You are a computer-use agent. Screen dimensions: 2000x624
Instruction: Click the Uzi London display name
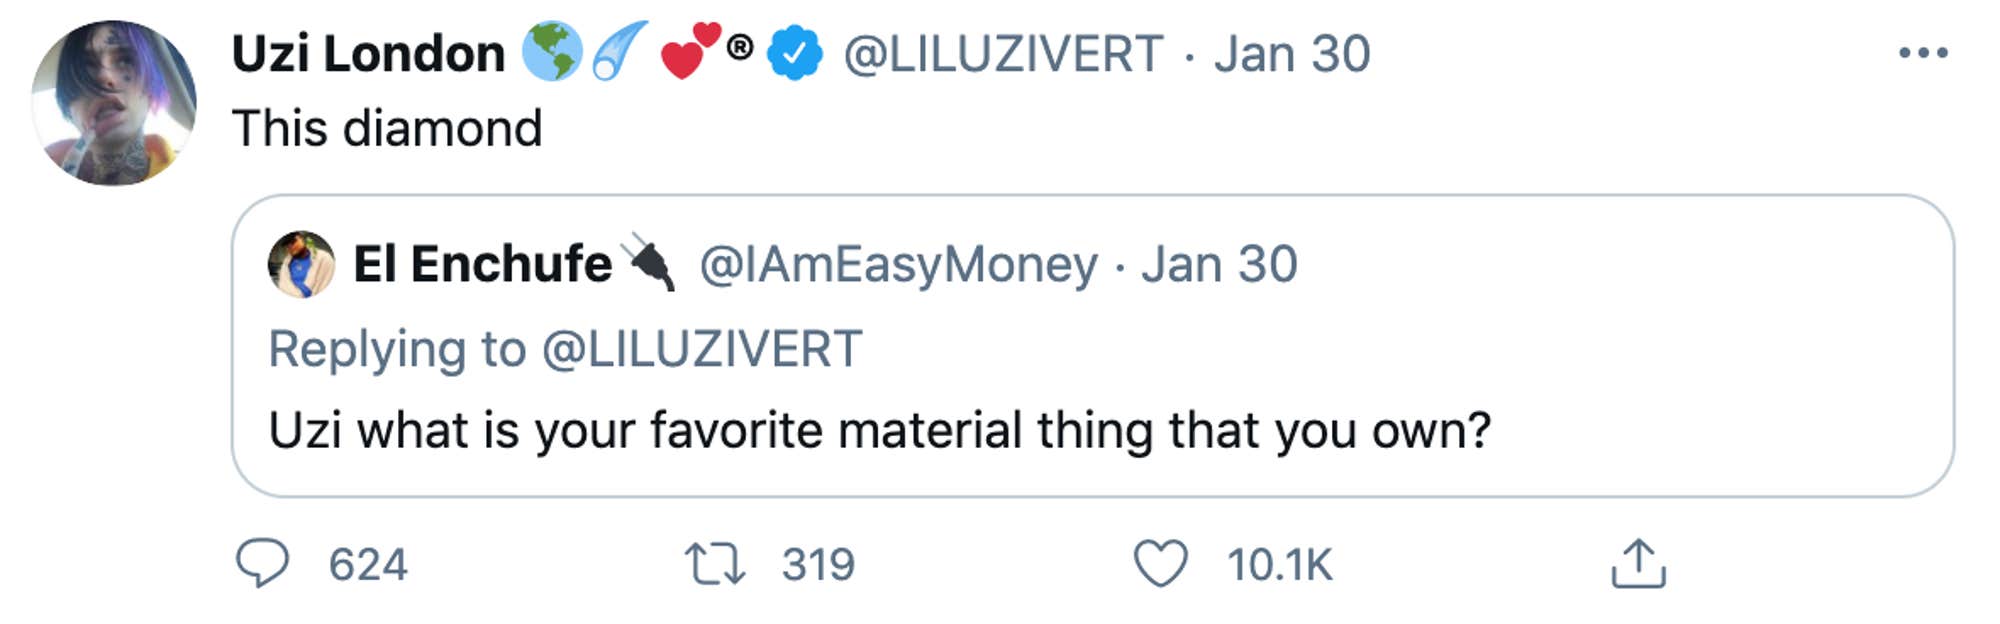tap(368, 54)
